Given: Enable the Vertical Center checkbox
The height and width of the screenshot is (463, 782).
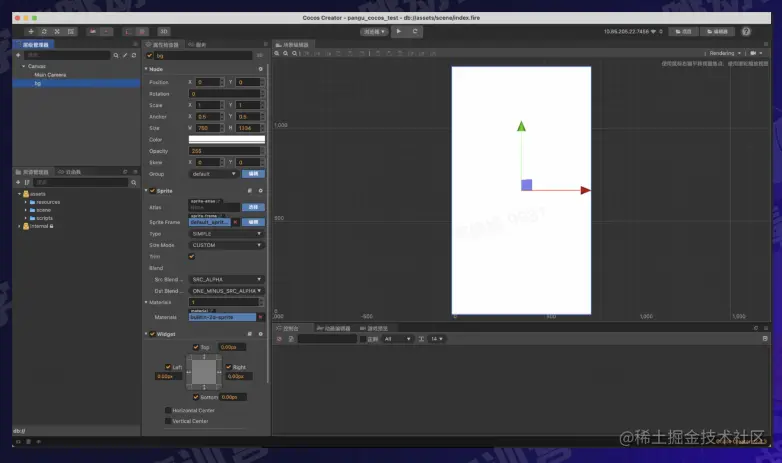Looking at the screenshot, I should tap(168, 421).
